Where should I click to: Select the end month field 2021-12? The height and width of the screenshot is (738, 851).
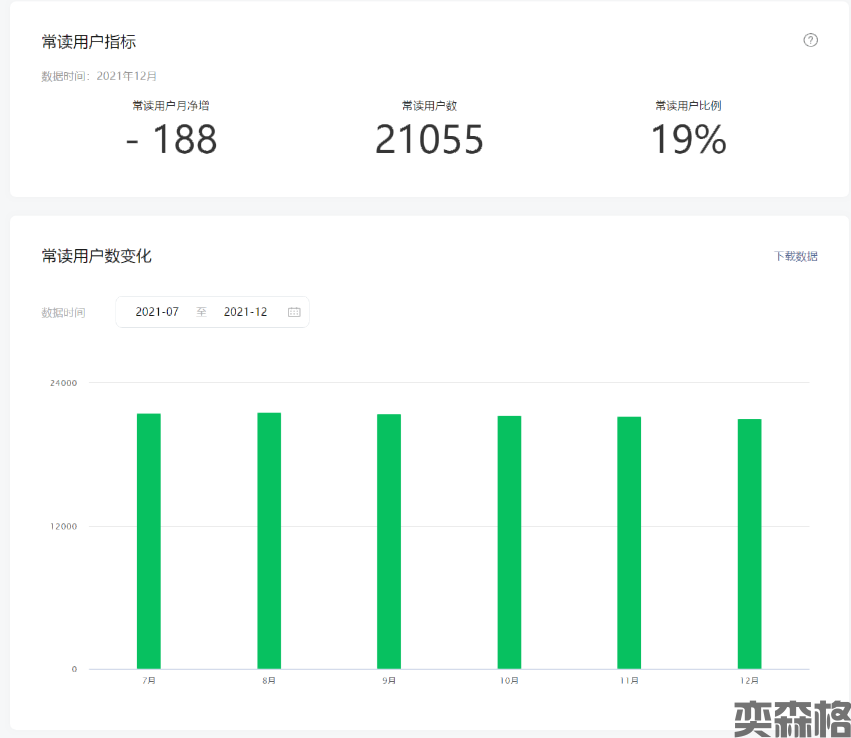(x=245, y=312)
